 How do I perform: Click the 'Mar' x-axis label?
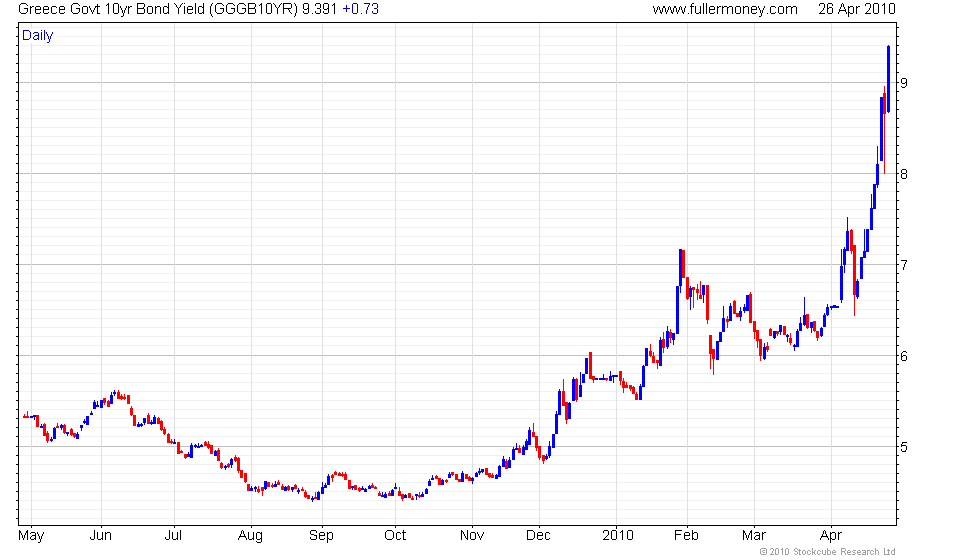click(x=754, y=536)
